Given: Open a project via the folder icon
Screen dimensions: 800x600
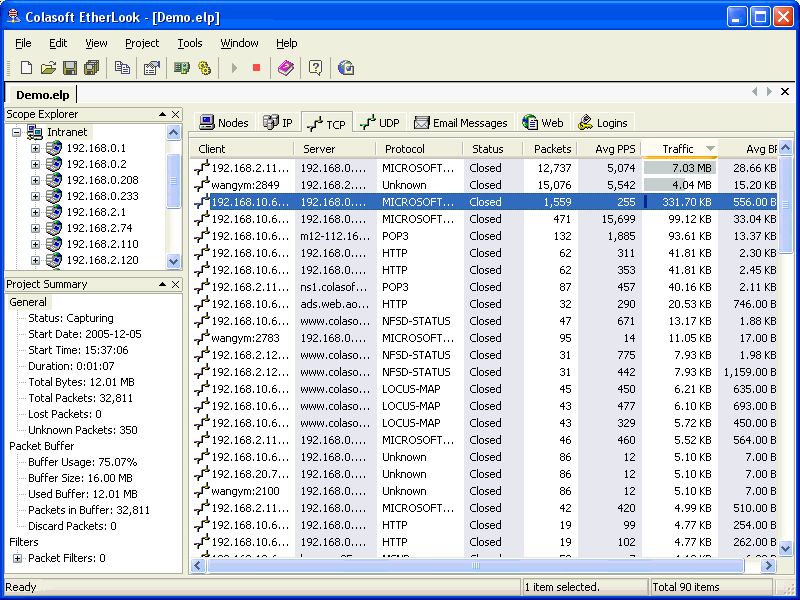Looking at the screenshot, I should [48, 67].
